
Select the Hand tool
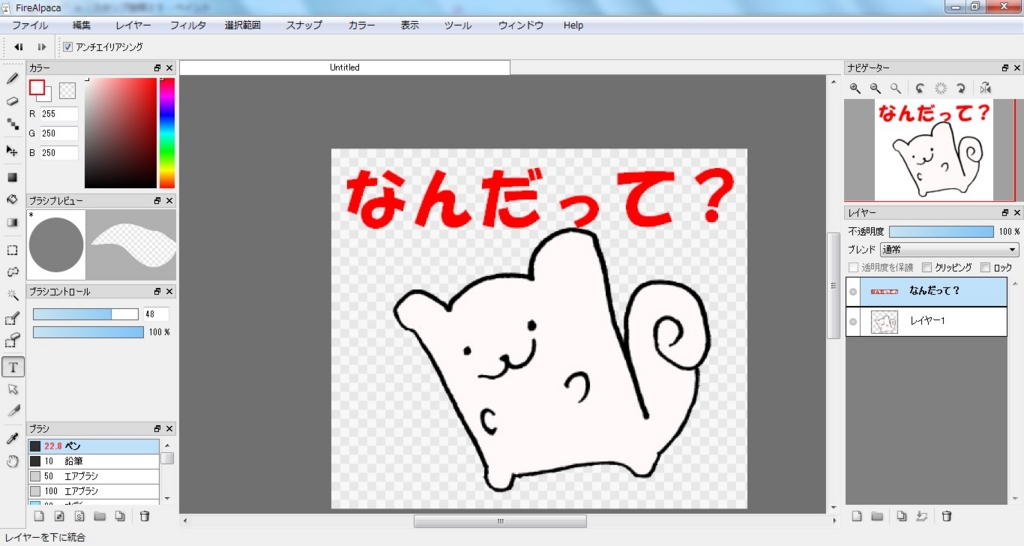pos(12,461)
